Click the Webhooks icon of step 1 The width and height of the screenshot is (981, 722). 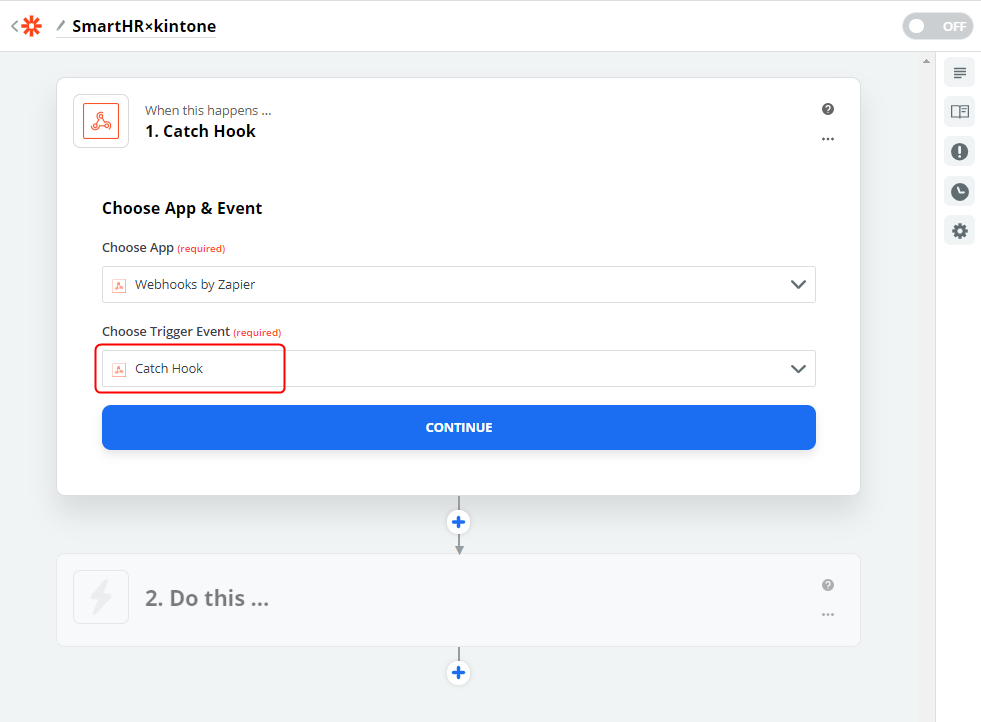(x=101, y=121)
